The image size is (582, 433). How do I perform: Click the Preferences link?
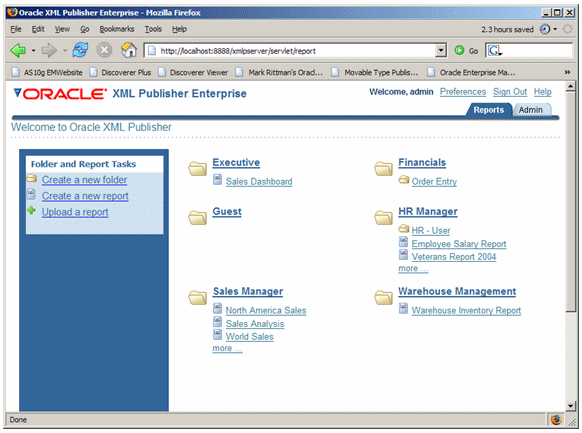point(463,92)
